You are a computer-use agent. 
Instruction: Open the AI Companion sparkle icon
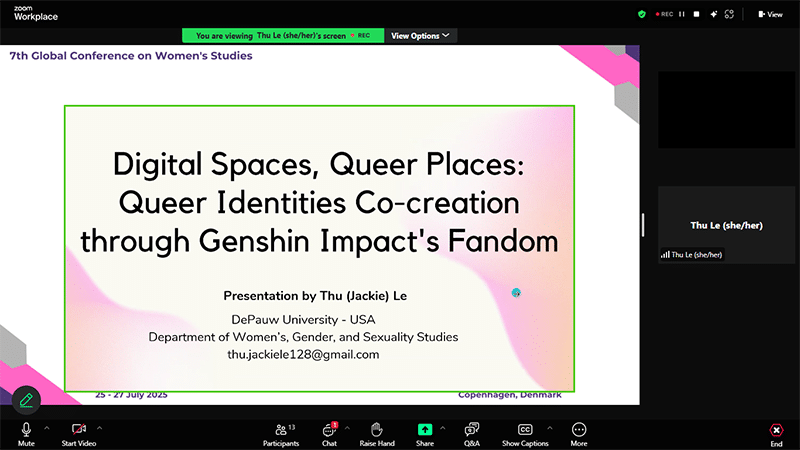pos(713,14)
